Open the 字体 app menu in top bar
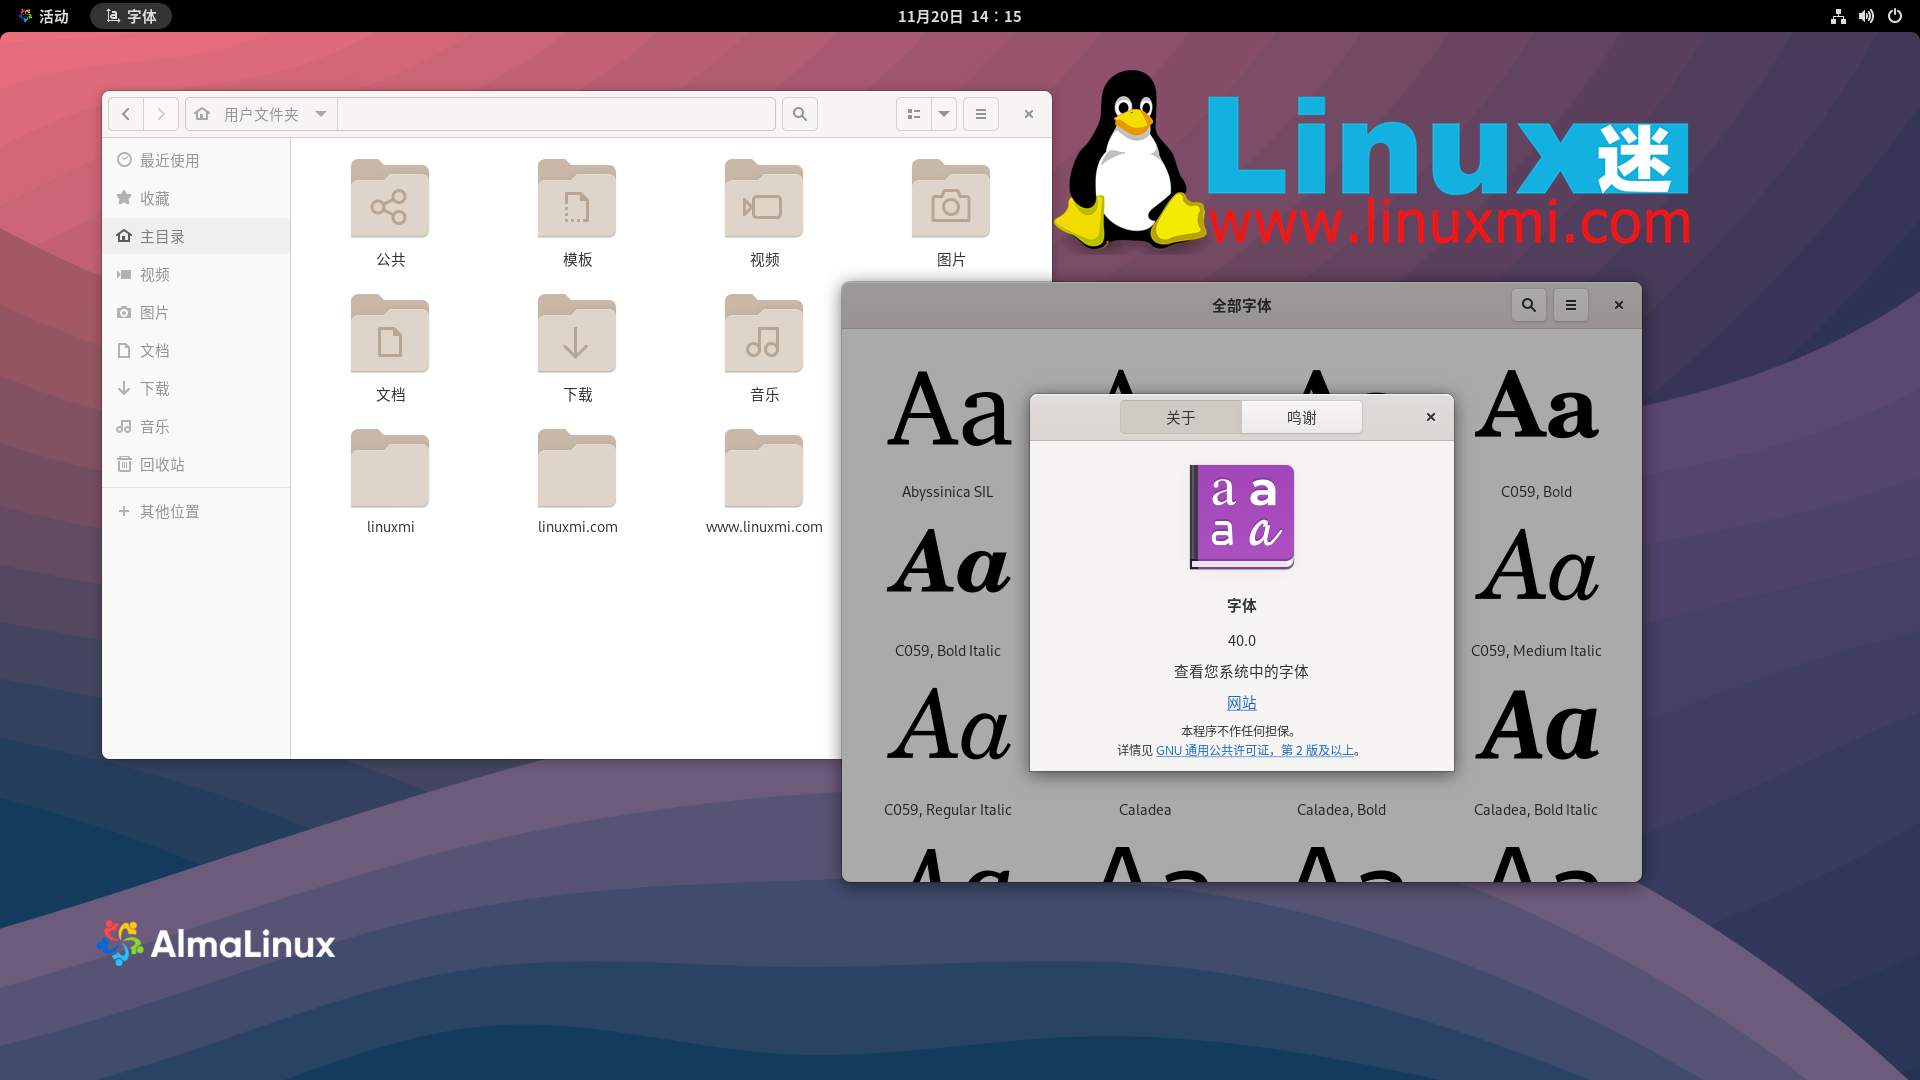 pos(131,16)
